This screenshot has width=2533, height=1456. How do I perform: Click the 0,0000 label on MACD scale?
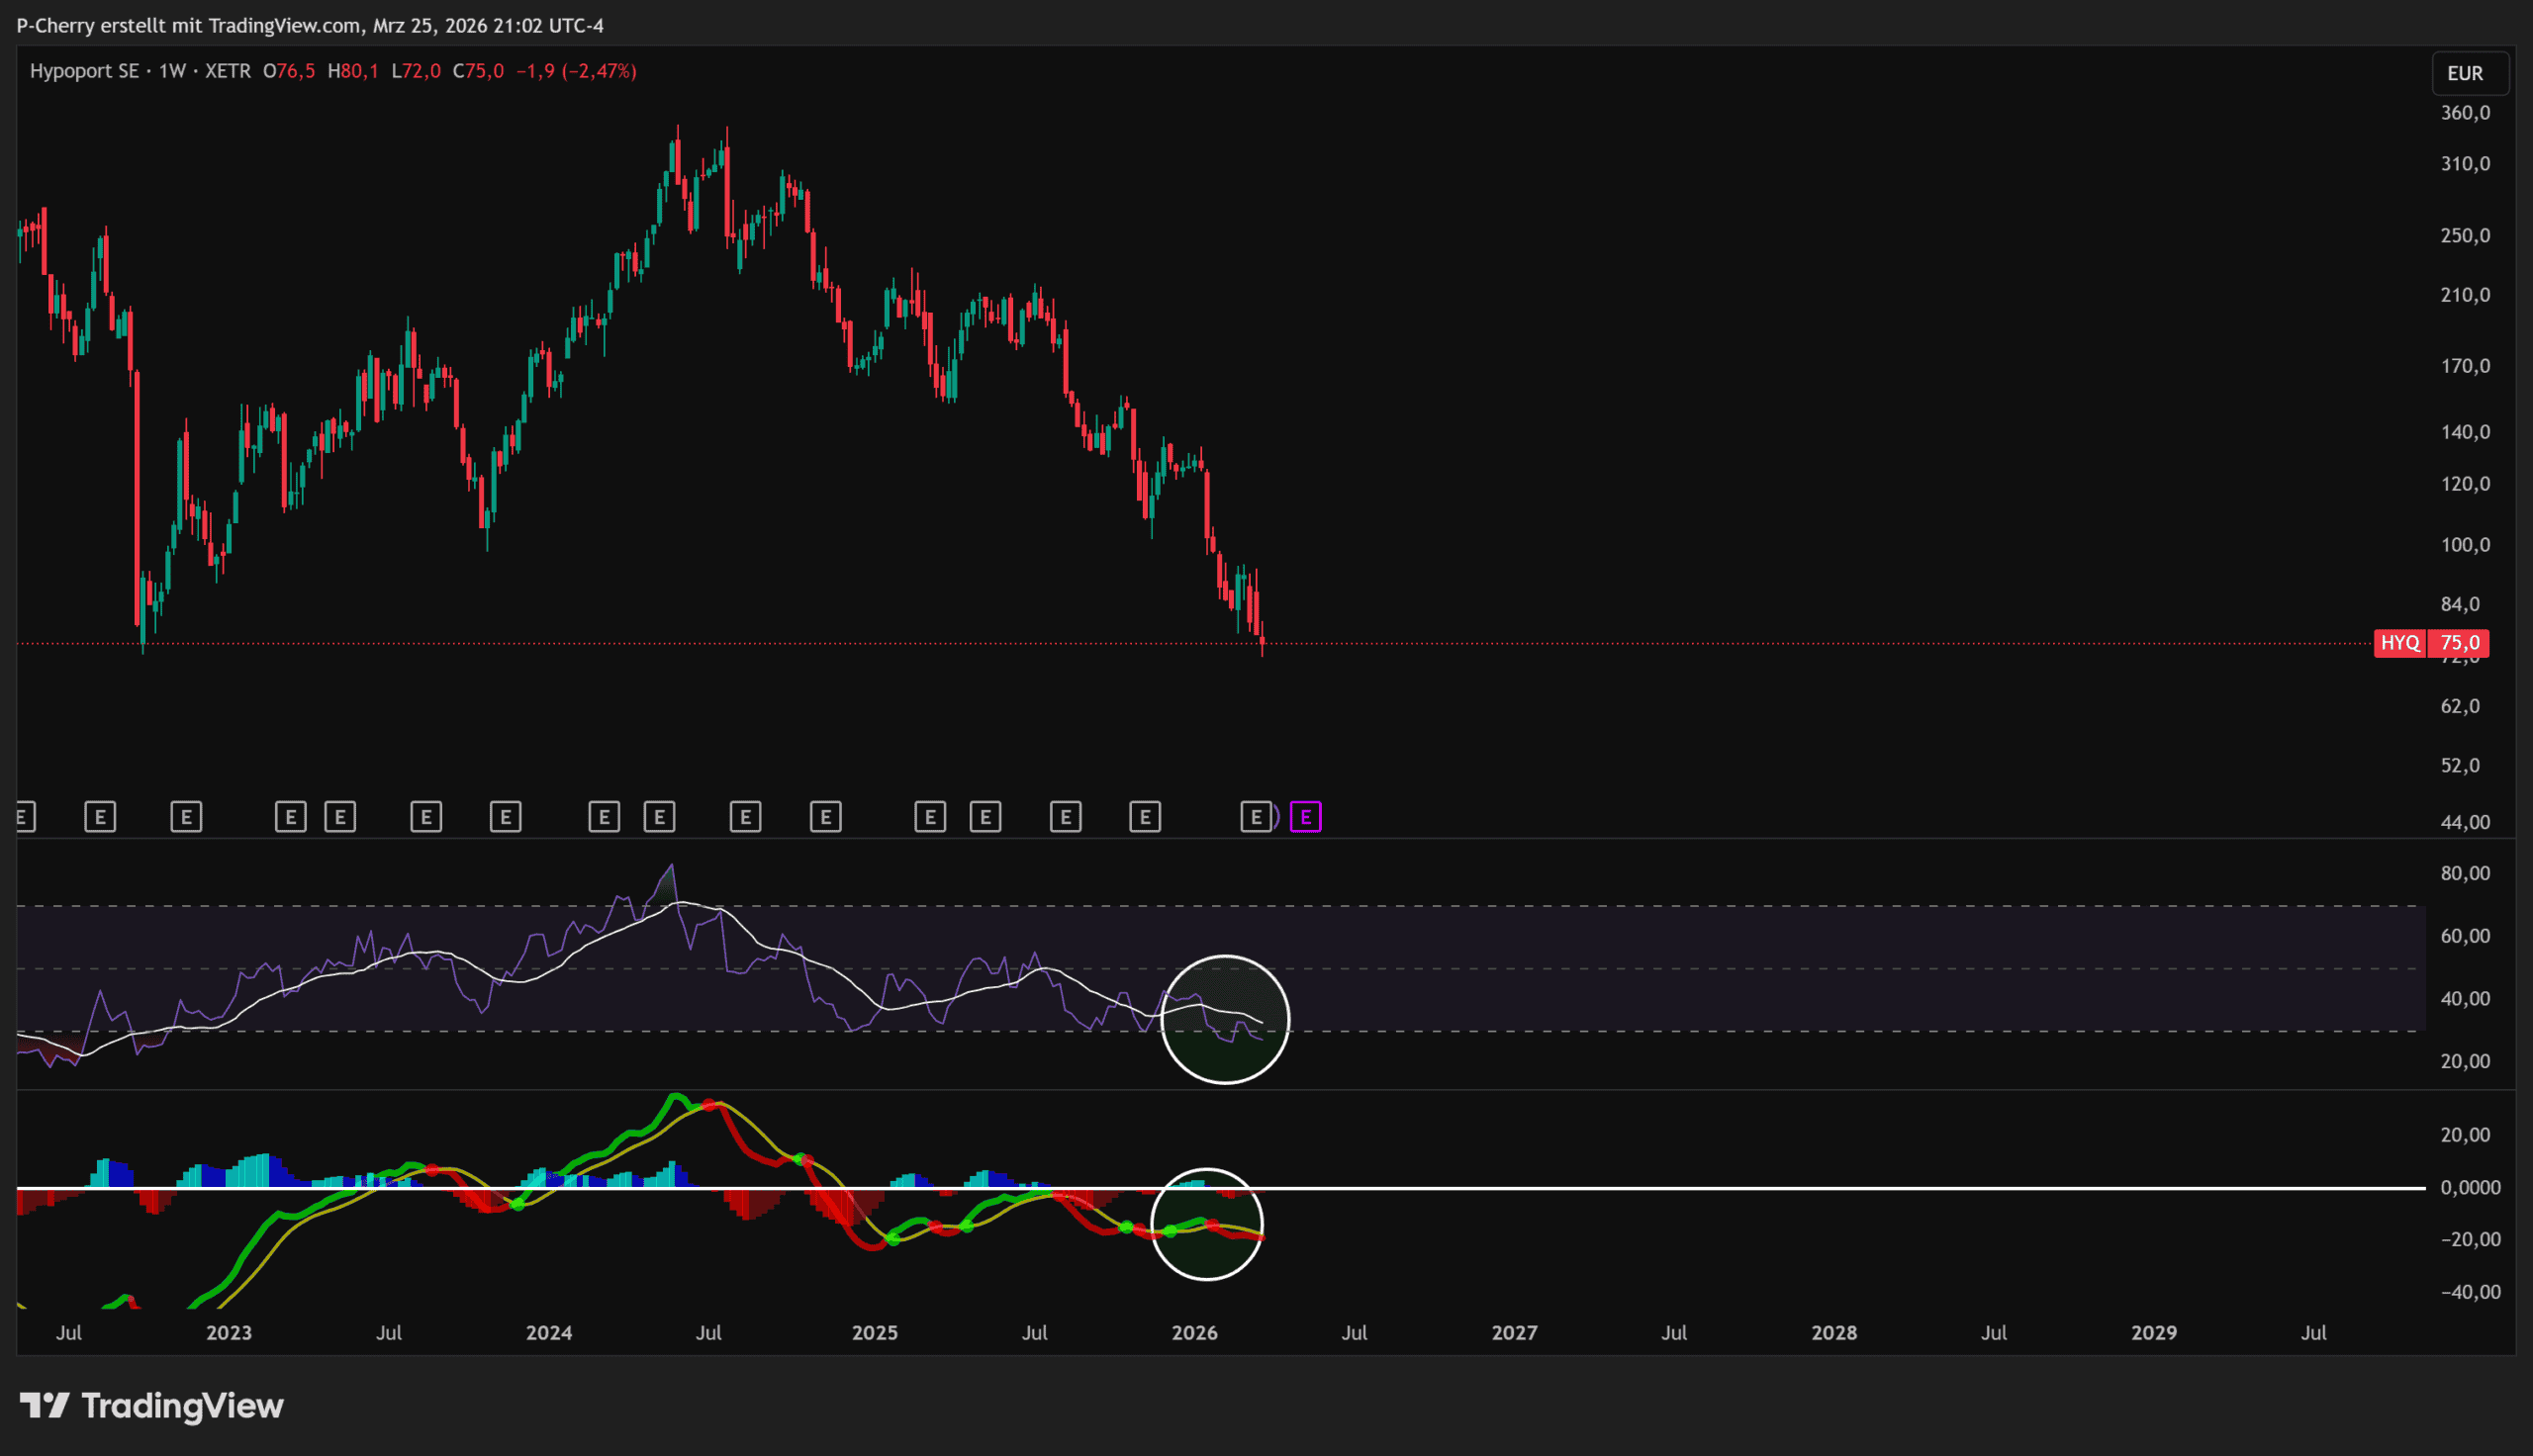pyautogui.click(x=2470, y=1187)
